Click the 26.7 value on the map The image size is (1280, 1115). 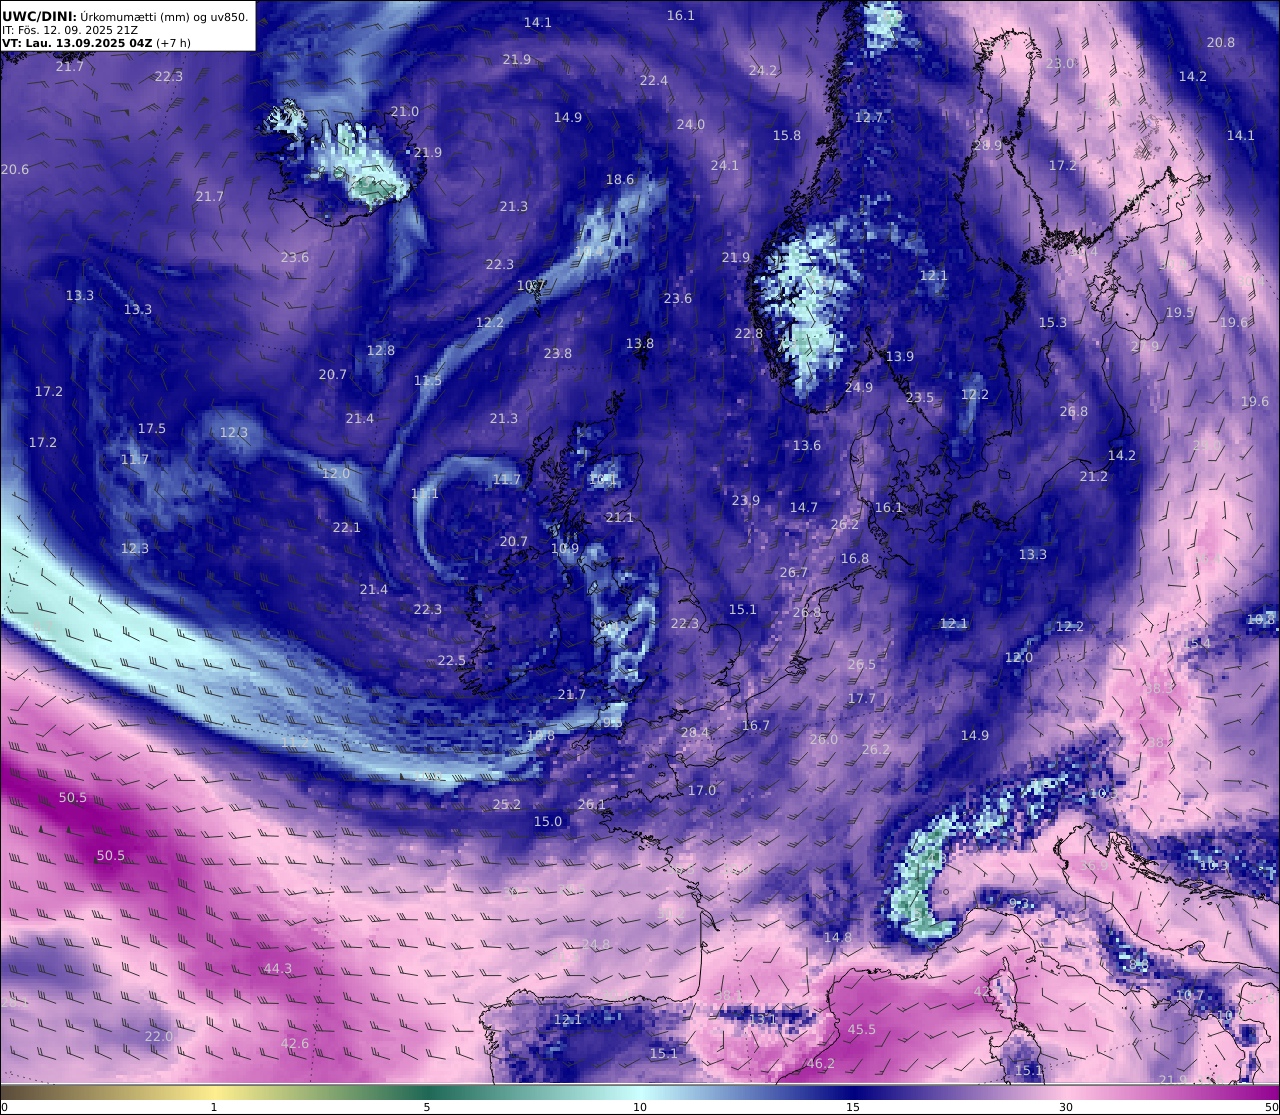tap(794, 572)
